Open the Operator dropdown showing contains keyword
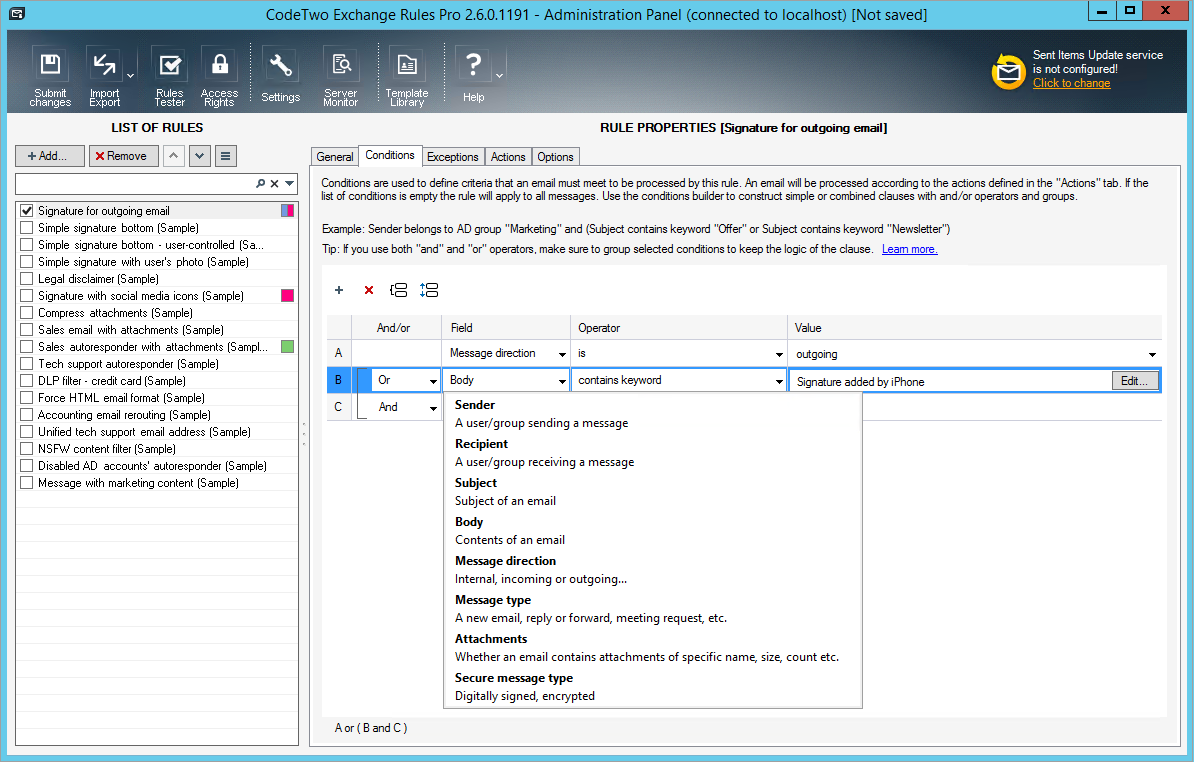The width and height of the screenshot is (1194, 762). 781,380
